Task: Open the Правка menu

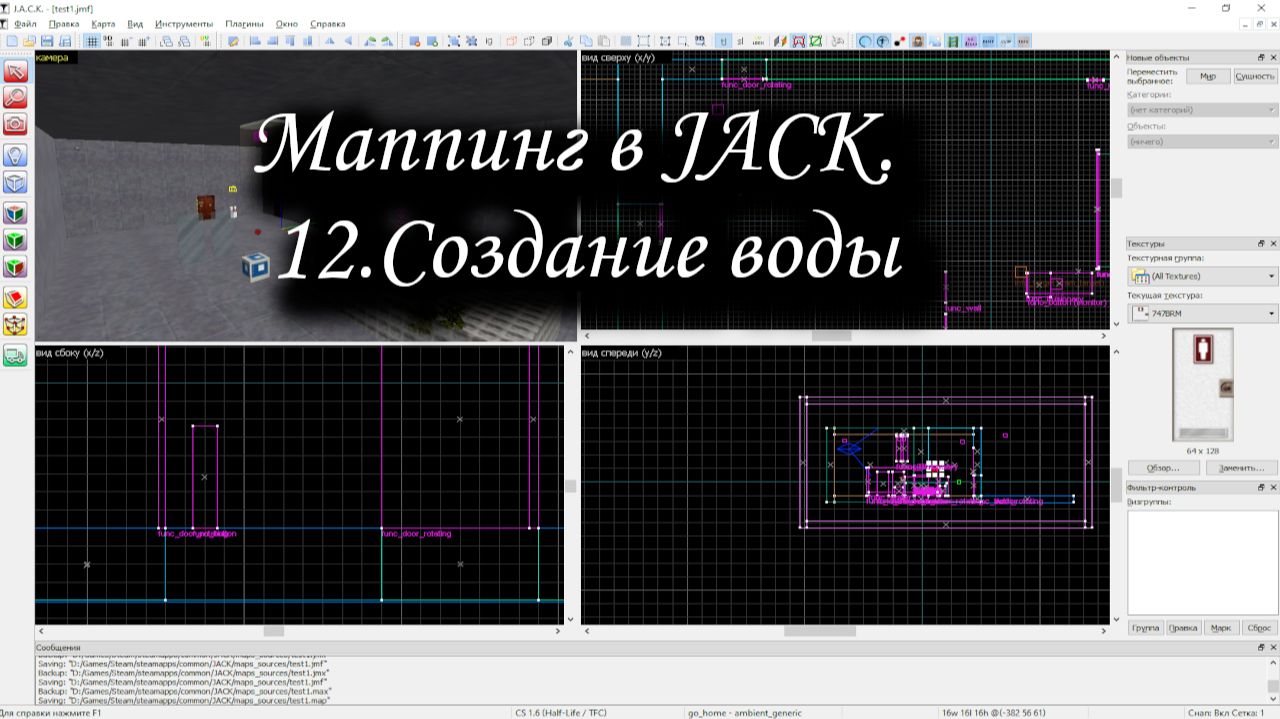Action: pyautogui.click(x=64, y=23)
